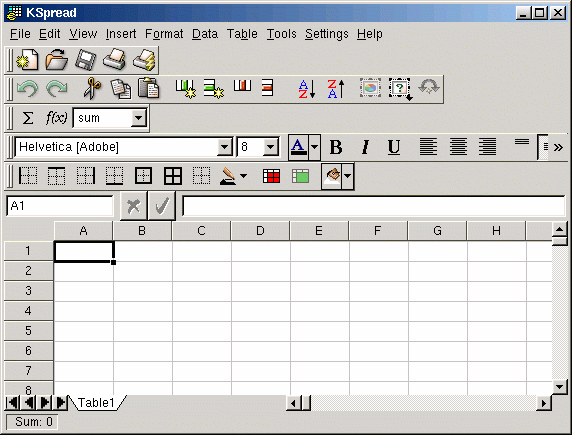Image resolution: width=572 pixels, height=435 pixels.
Task: Click the scissors Cut icon
Action: (92, 88)
